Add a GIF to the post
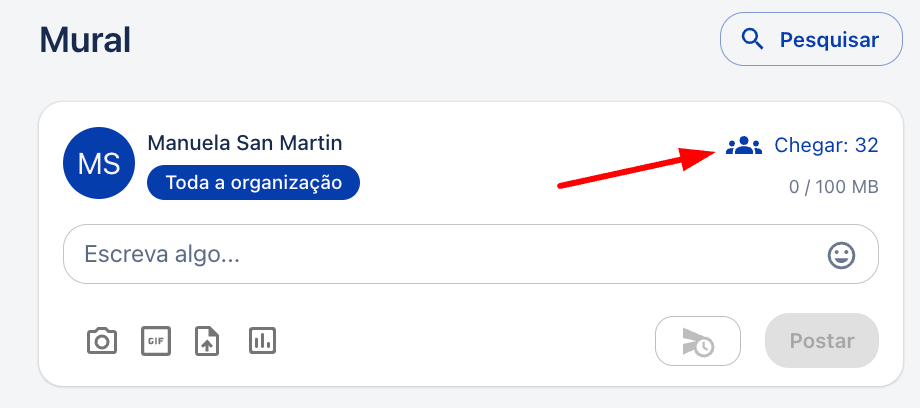 [156, 341]
